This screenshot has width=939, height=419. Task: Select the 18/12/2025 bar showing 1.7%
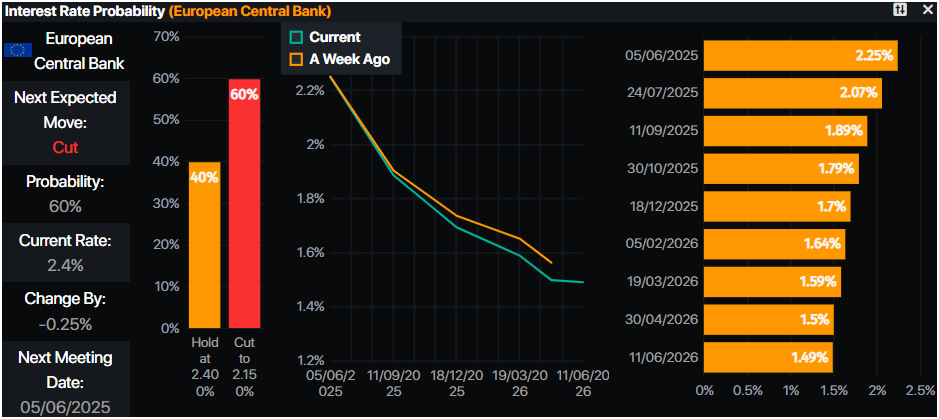[x=777, y=206]
